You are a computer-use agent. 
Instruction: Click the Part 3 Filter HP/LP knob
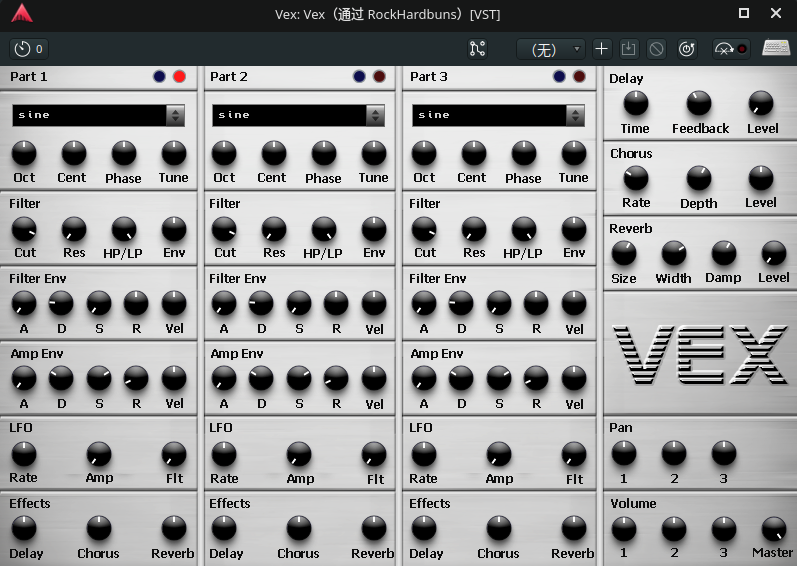(x=524, y=229)
